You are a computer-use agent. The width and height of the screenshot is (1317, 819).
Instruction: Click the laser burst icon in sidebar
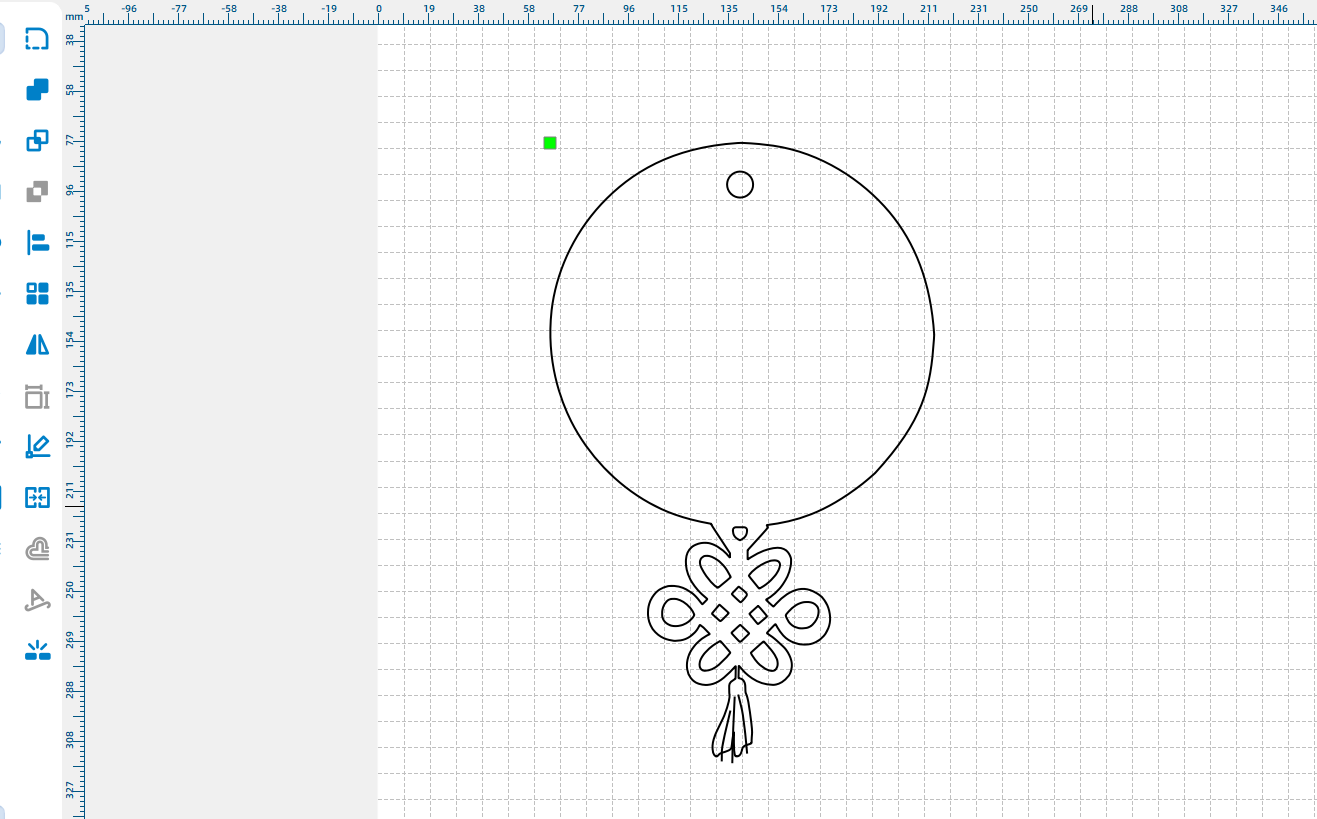[37, 651]
